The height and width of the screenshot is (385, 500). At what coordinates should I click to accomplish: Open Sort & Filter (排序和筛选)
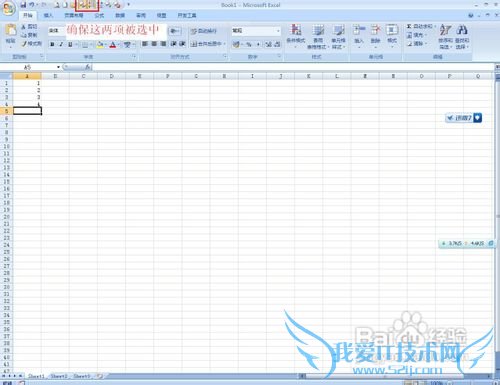point(445,36)
